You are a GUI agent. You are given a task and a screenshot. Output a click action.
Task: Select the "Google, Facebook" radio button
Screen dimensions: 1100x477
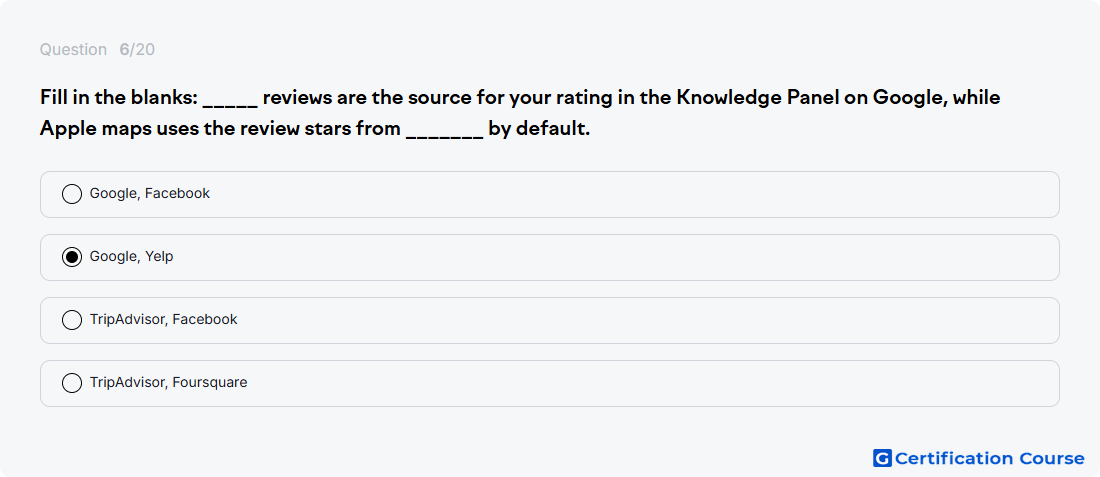72,194
